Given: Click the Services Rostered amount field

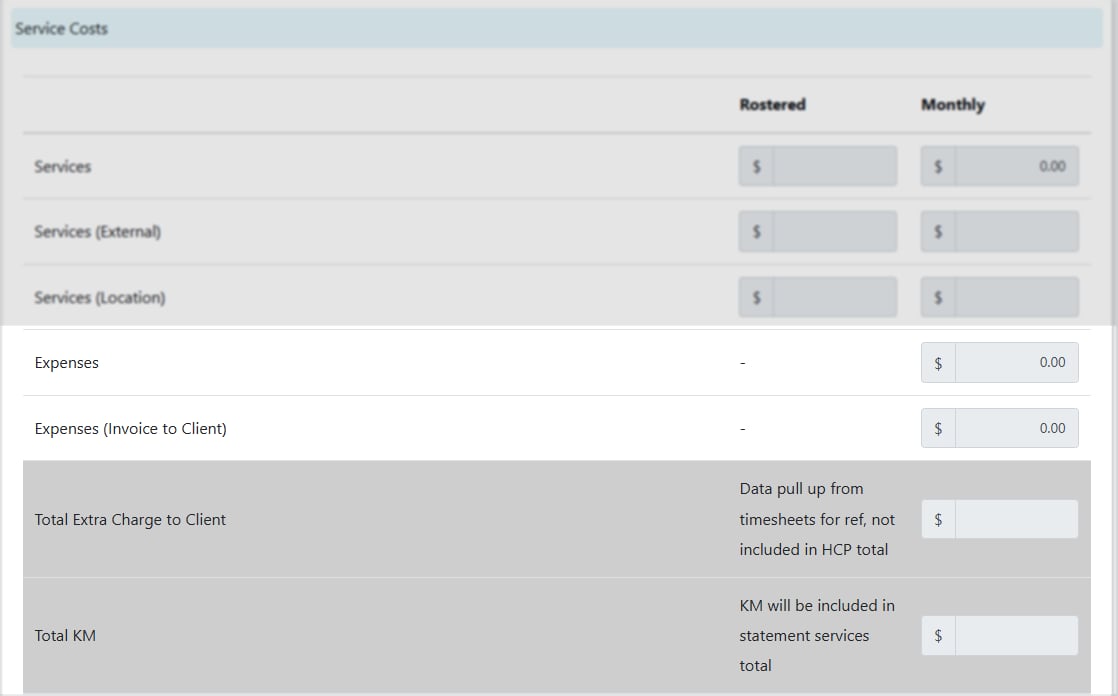Looking at the screenshot, I should coord(835,166).
